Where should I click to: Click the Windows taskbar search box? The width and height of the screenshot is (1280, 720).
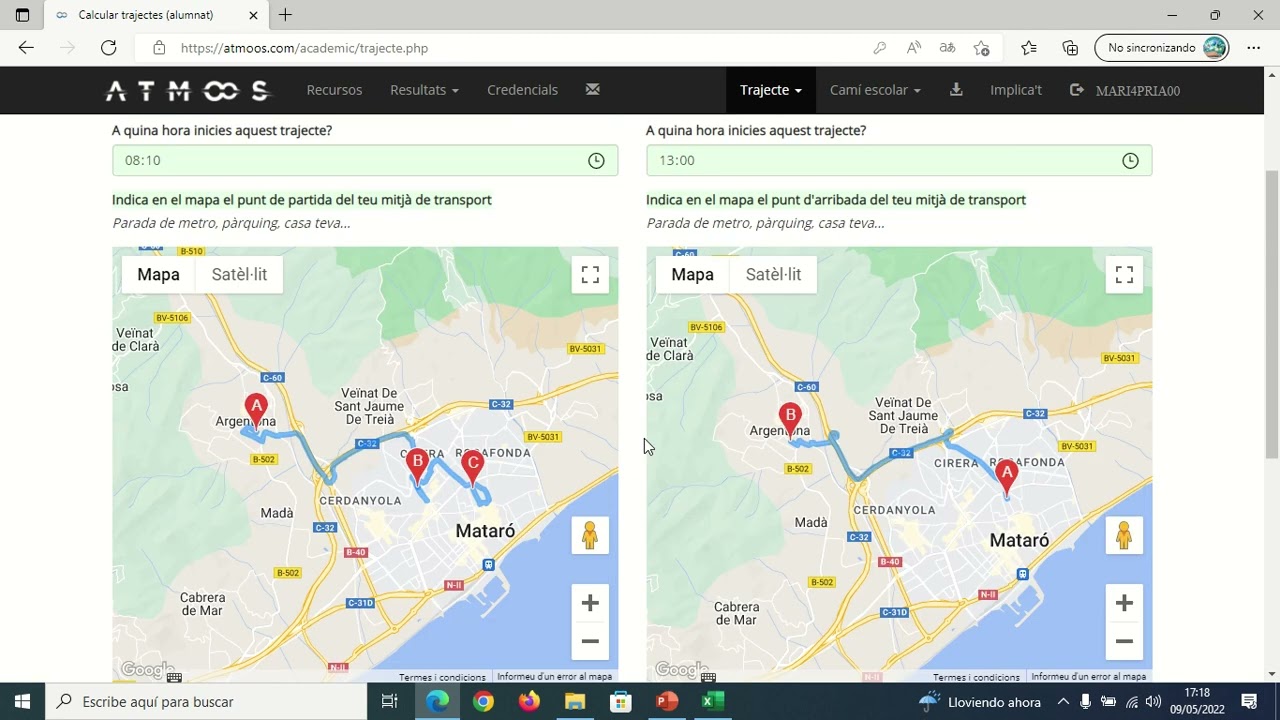pyautogui.click(x=206, y=701)
